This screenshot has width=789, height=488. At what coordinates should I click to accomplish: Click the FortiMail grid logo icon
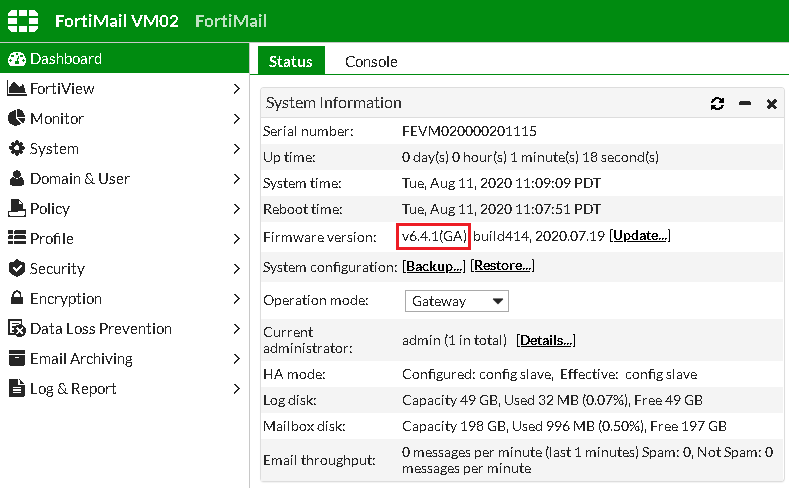[23, 21]
